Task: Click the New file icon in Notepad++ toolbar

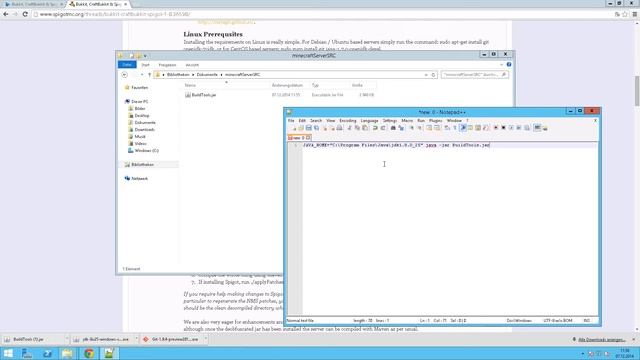Action: click(294, 128)
